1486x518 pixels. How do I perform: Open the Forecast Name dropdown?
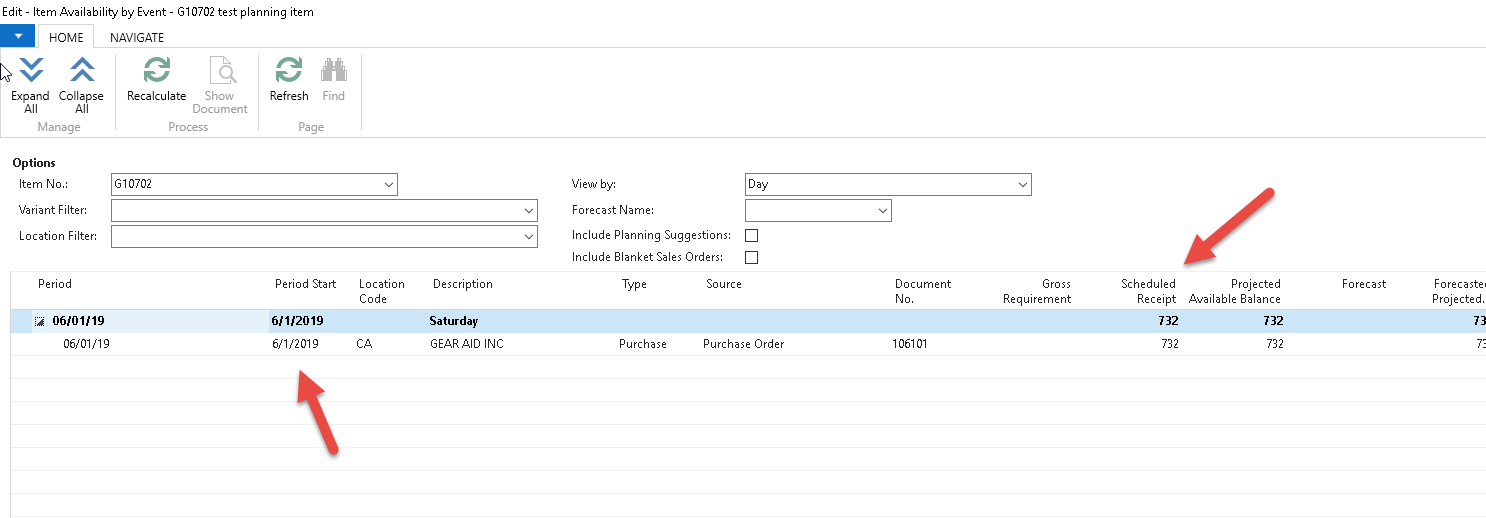pos(882,211)
